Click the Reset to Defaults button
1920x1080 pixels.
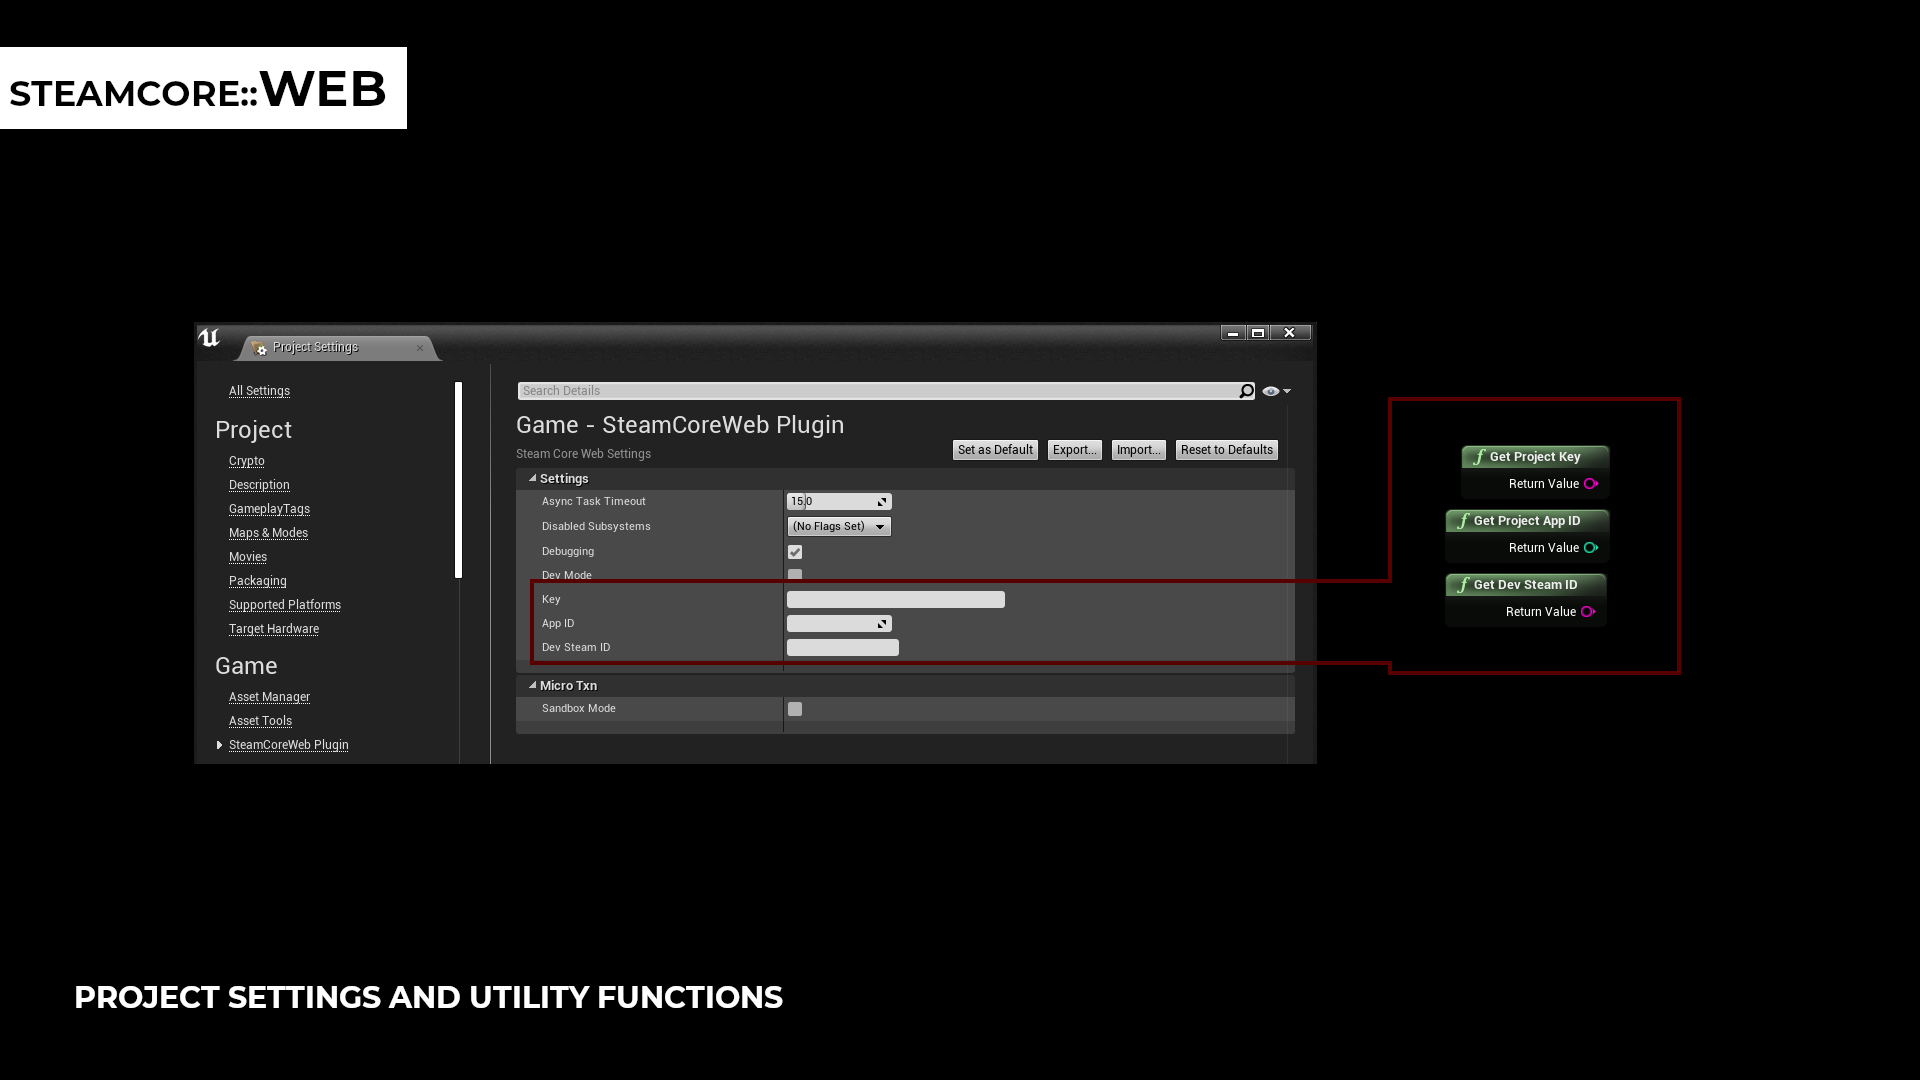point(1227,450)
